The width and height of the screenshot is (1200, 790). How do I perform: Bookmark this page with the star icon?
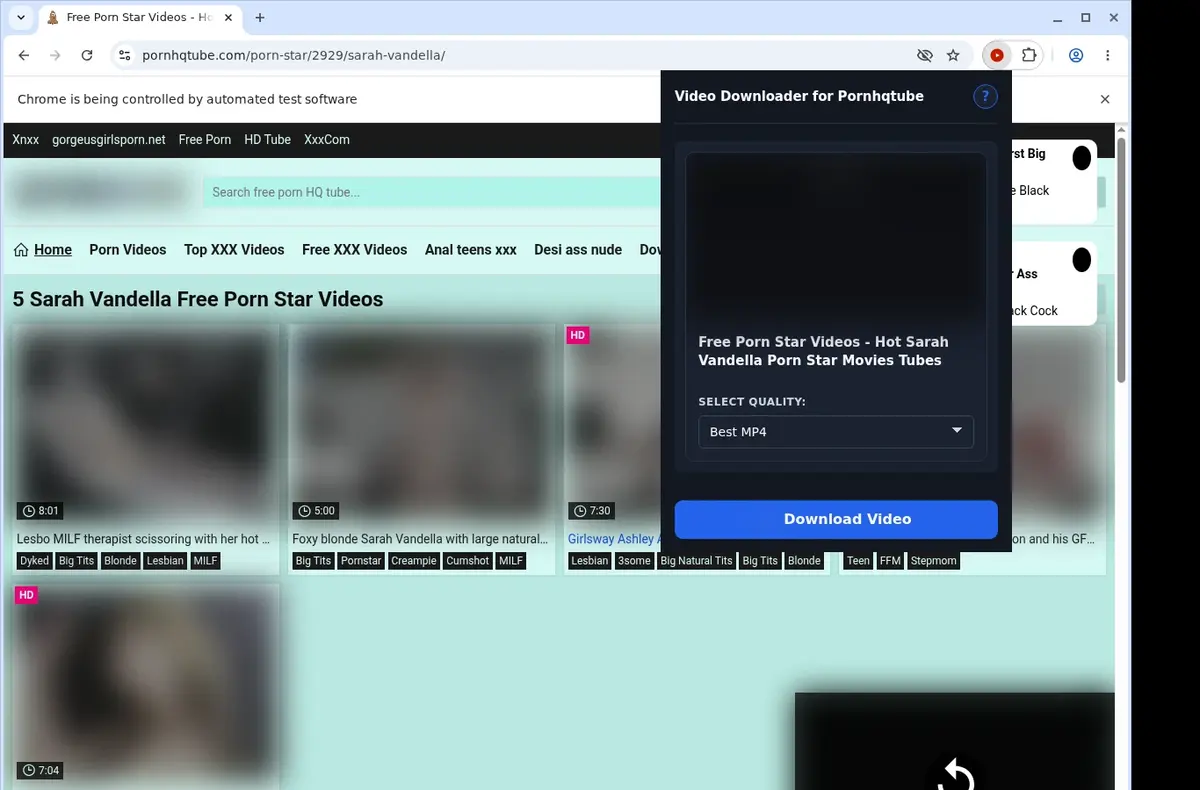pyautogui.click(x=953, y=55)
